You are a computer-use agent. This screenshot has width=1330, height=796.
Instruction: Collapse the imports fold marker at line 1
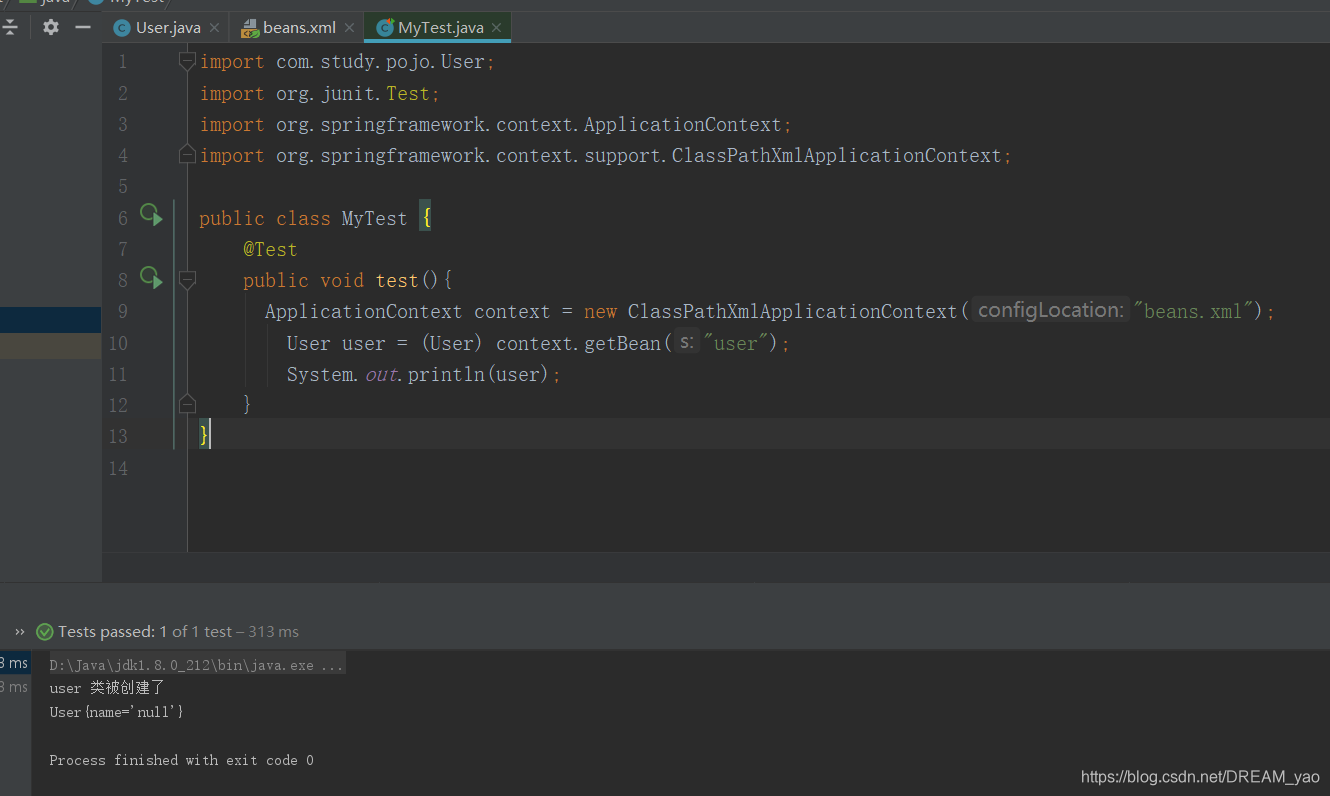coord(187,62)
